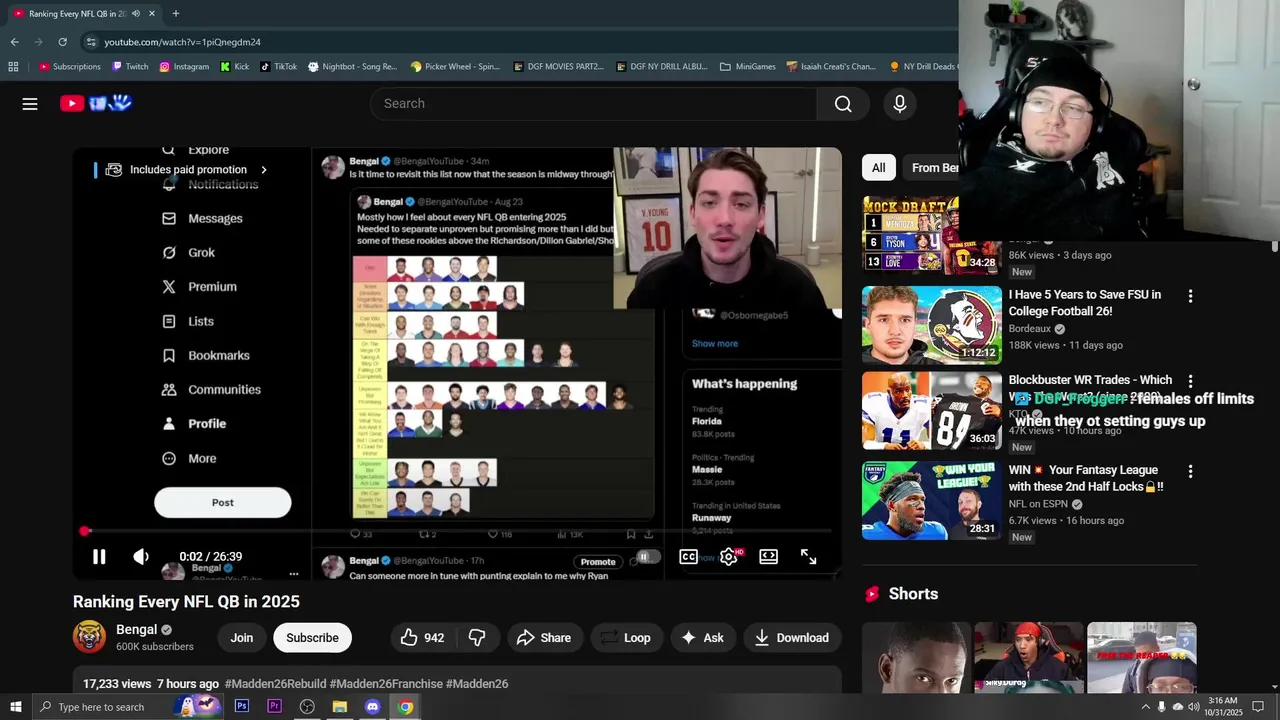Join the Bengal channel membership
This screenshot has width=1280, height=720.
click(x=242, y=638)
